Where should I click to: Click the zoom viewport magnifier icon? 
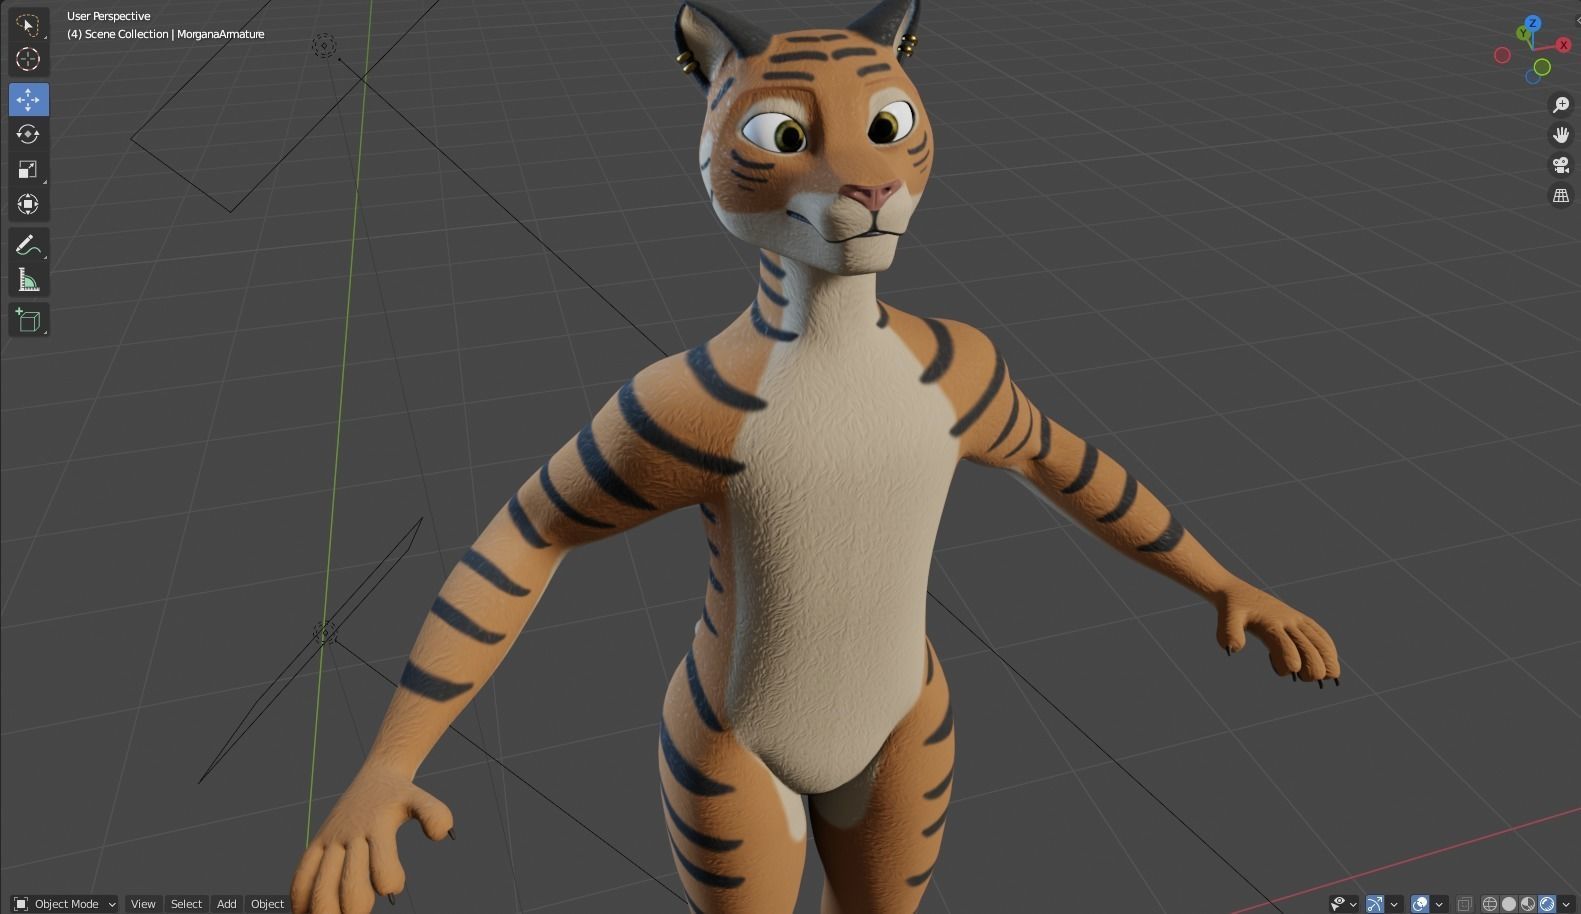pos(1560,105)
